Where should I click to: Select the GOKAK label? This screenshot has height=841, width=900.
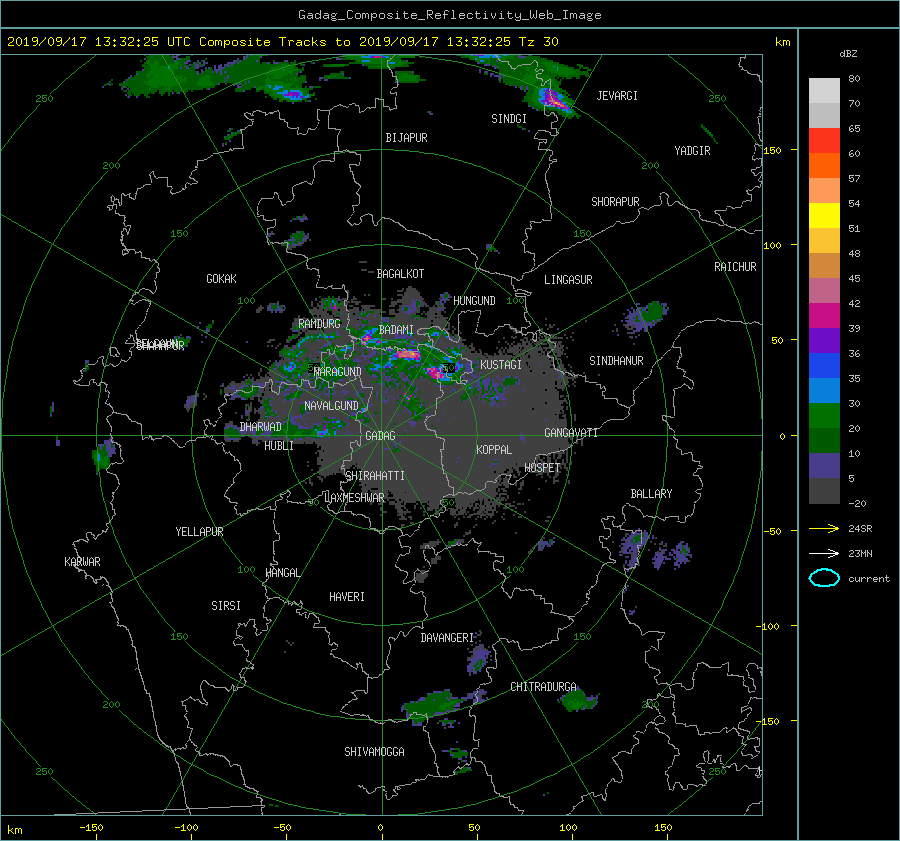pos(222,279)
